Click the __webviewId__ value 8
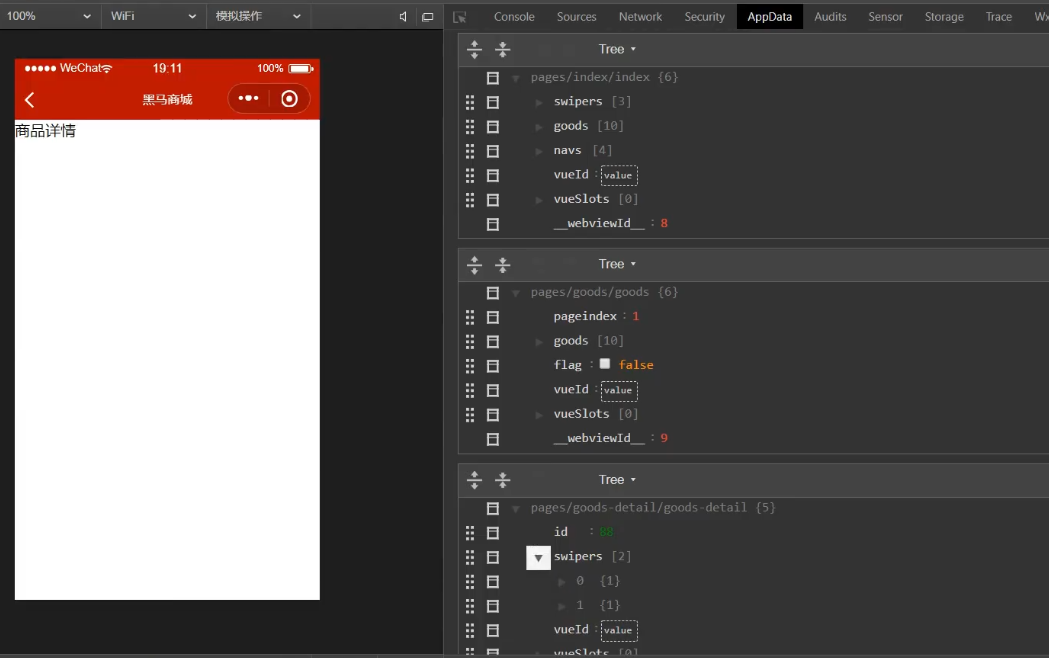 pyautogui.click(x=664, y=223)
